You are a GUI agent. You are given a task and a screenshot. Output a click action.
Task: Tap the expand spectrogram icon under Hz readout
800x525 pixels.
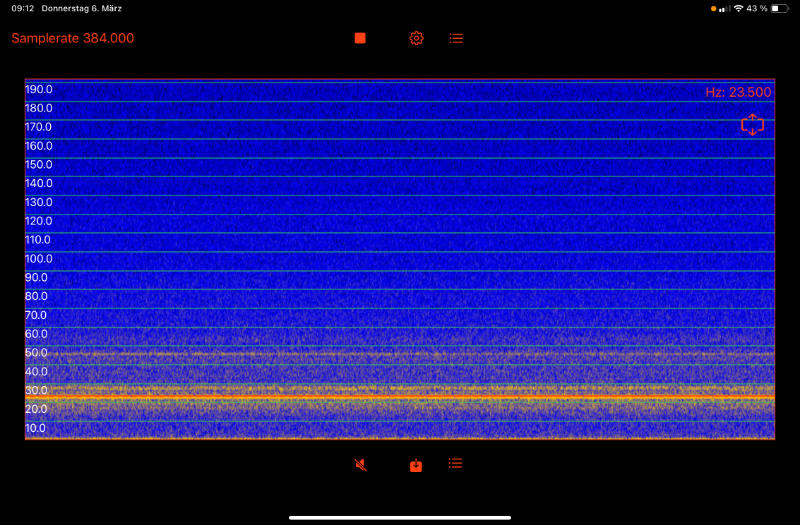[753, 124]
